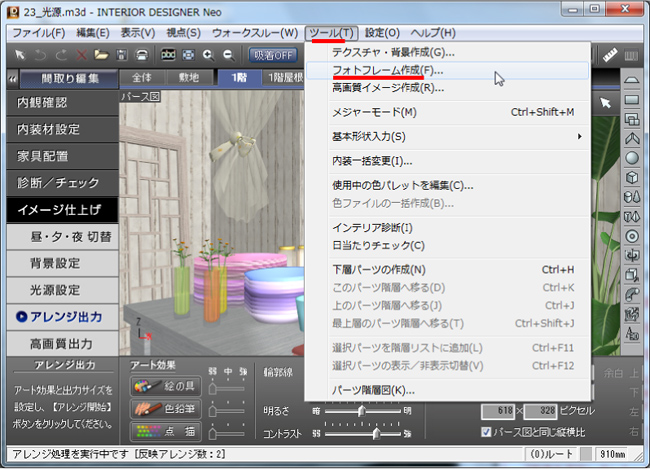Viewport: 650px width, 469px height.
Task: Select アレンジ出力 option in sidebar
Action: tap(59, 316)
